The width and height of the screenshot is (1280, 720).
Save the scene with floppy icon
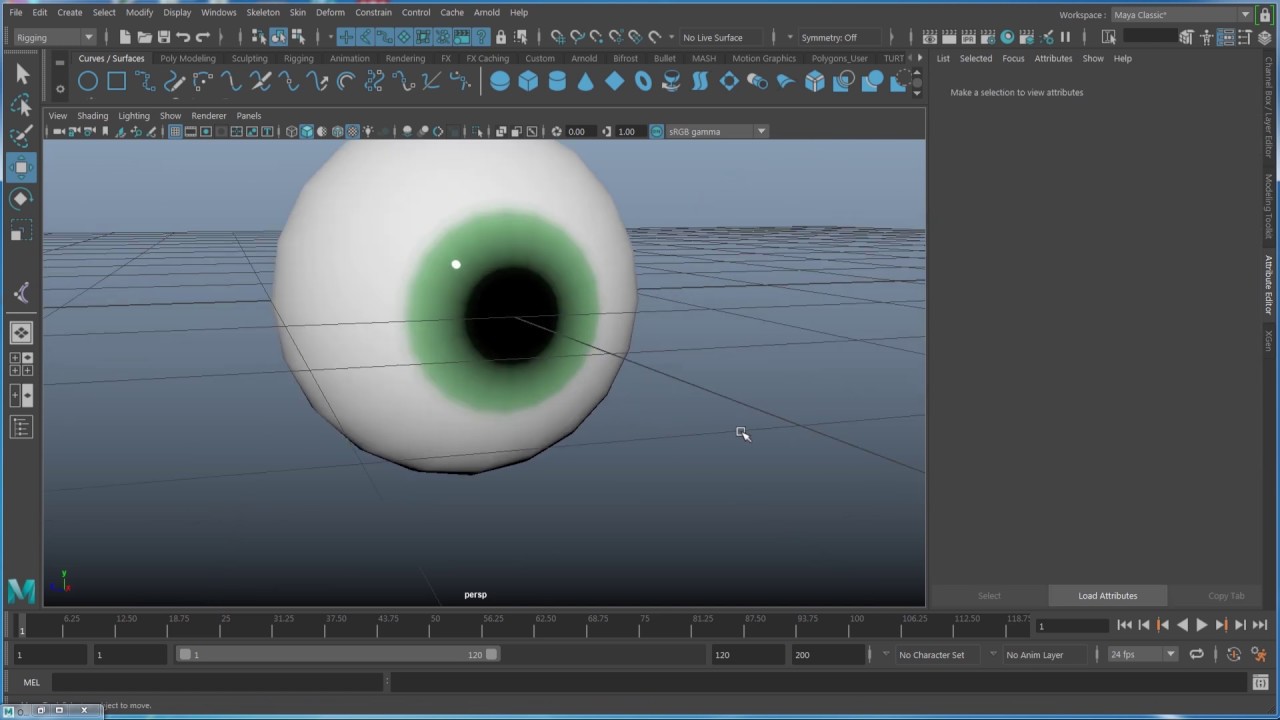(164, 37)
